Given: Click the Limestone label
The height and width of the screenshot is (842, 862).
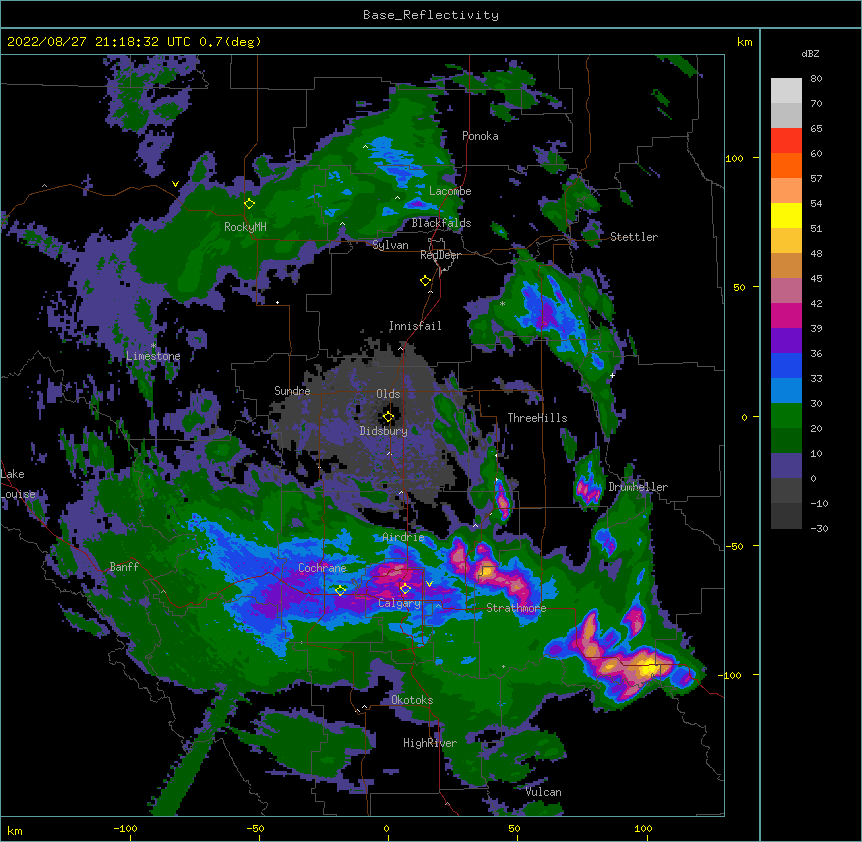Looking at the screenshot, I should pyautogui.click(x=153, y=356).
